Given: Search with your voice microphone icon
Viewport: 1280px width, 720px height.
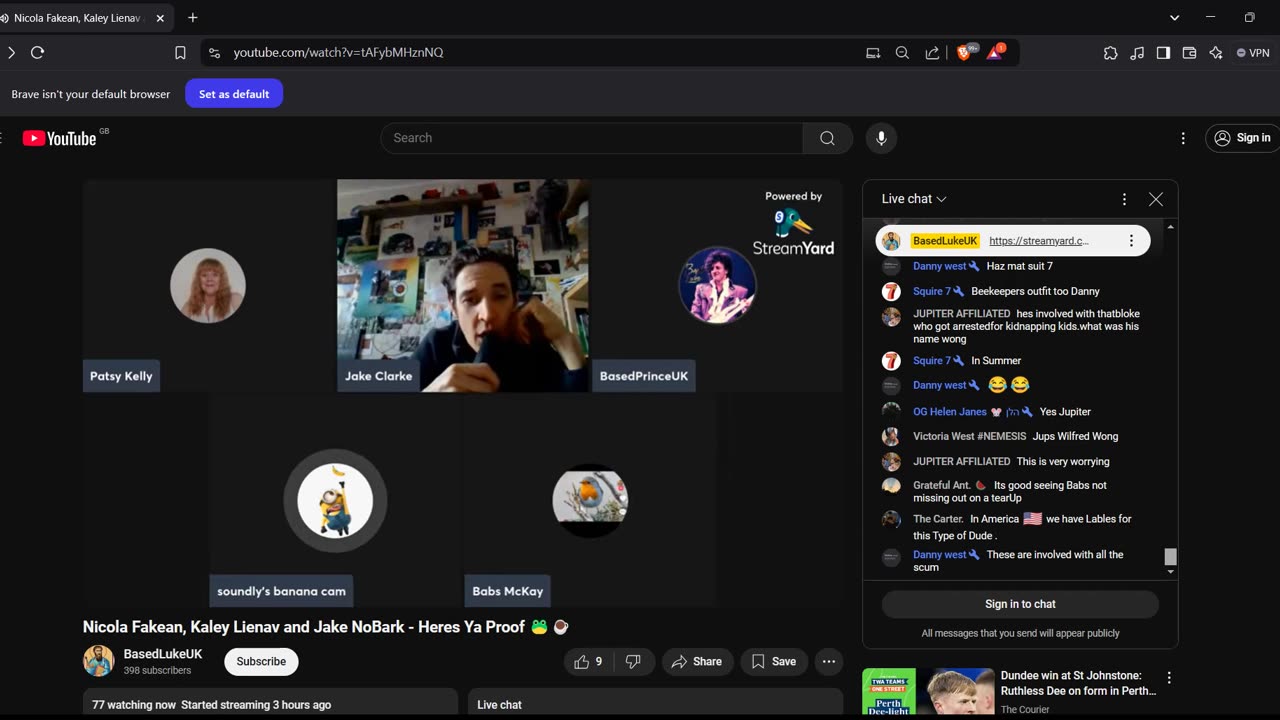Looking at the screenshot, I should [x=881, y=138].
